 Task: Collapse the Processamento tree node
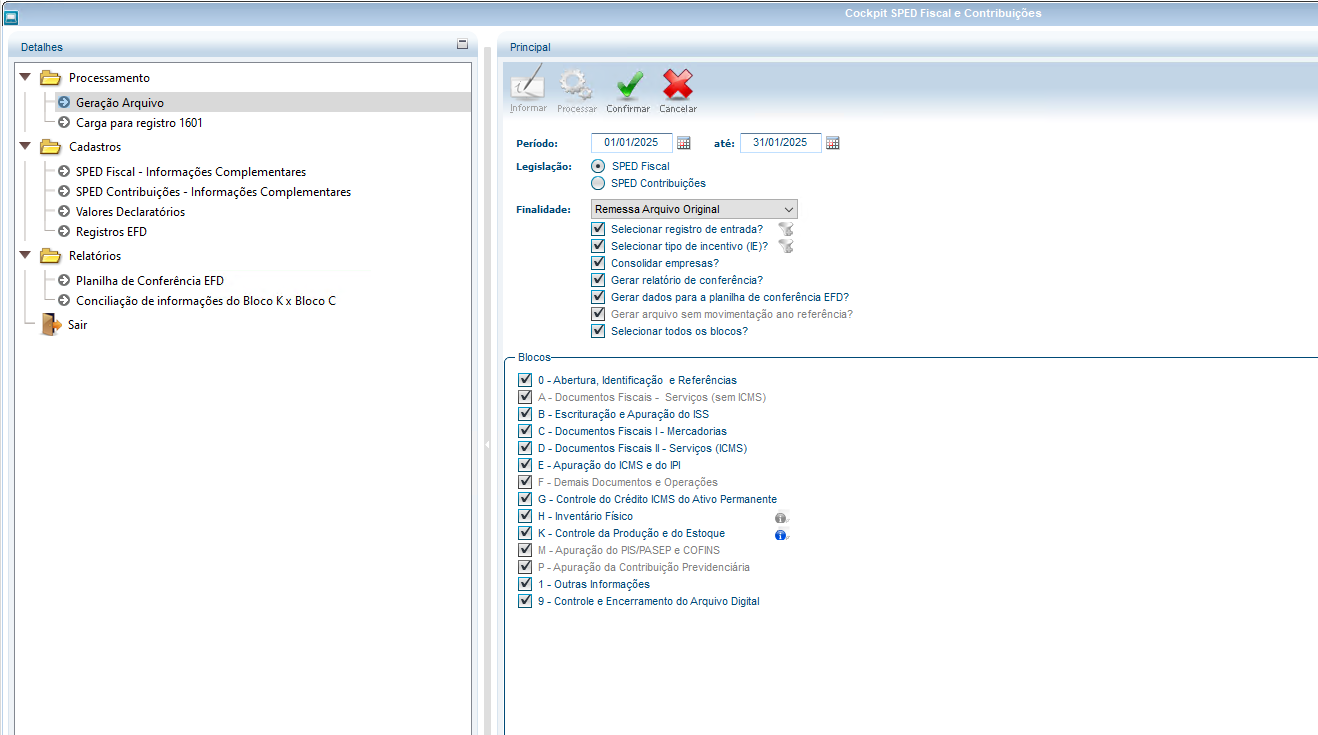(25, 77)
